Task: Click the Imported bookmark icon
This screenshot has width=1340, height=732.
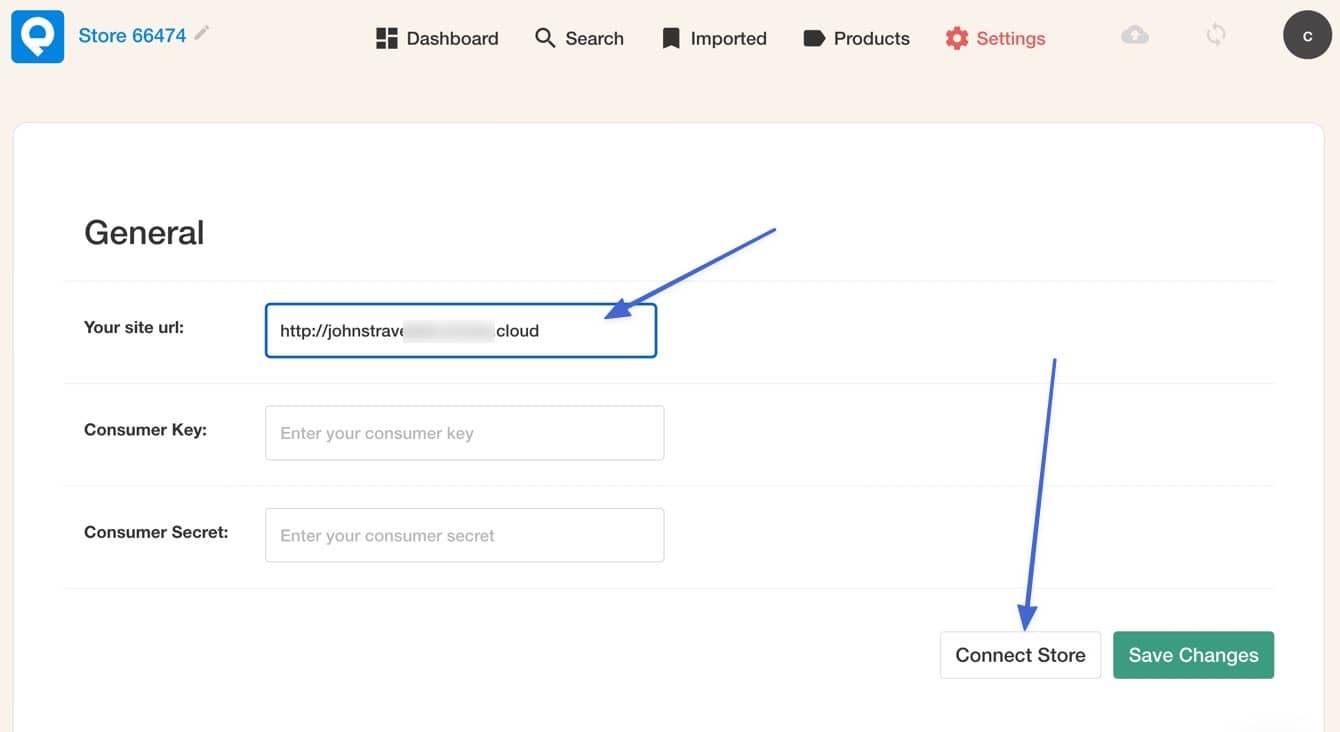Action: (x=671, y=38)
